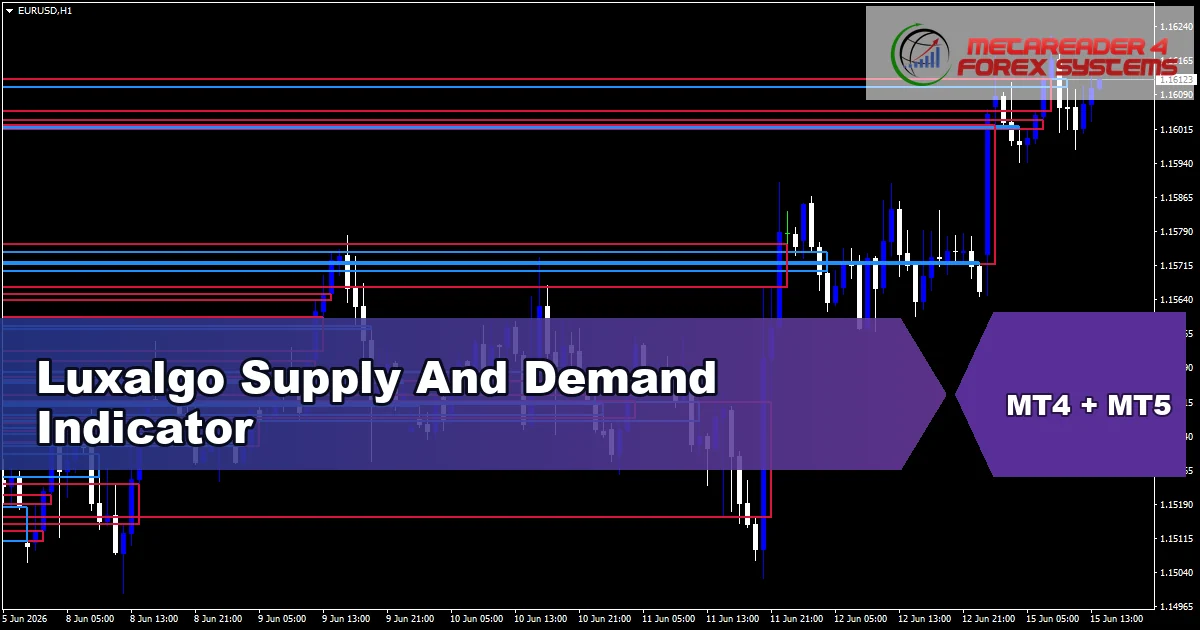Click the 1.15115 price axis label
The width and height of the screenshot is (1200, 630).
1175,539
